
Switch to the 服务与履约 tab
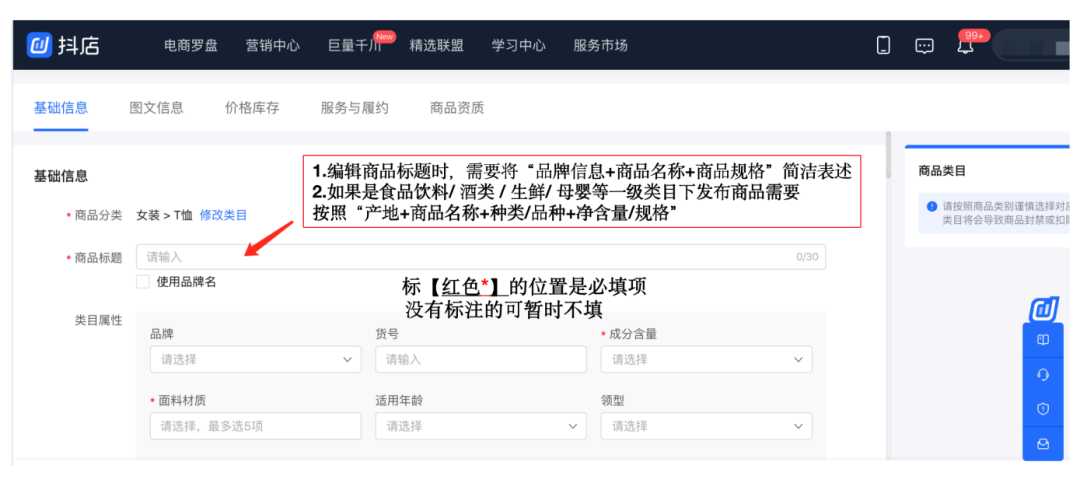(x=355, y=108)
